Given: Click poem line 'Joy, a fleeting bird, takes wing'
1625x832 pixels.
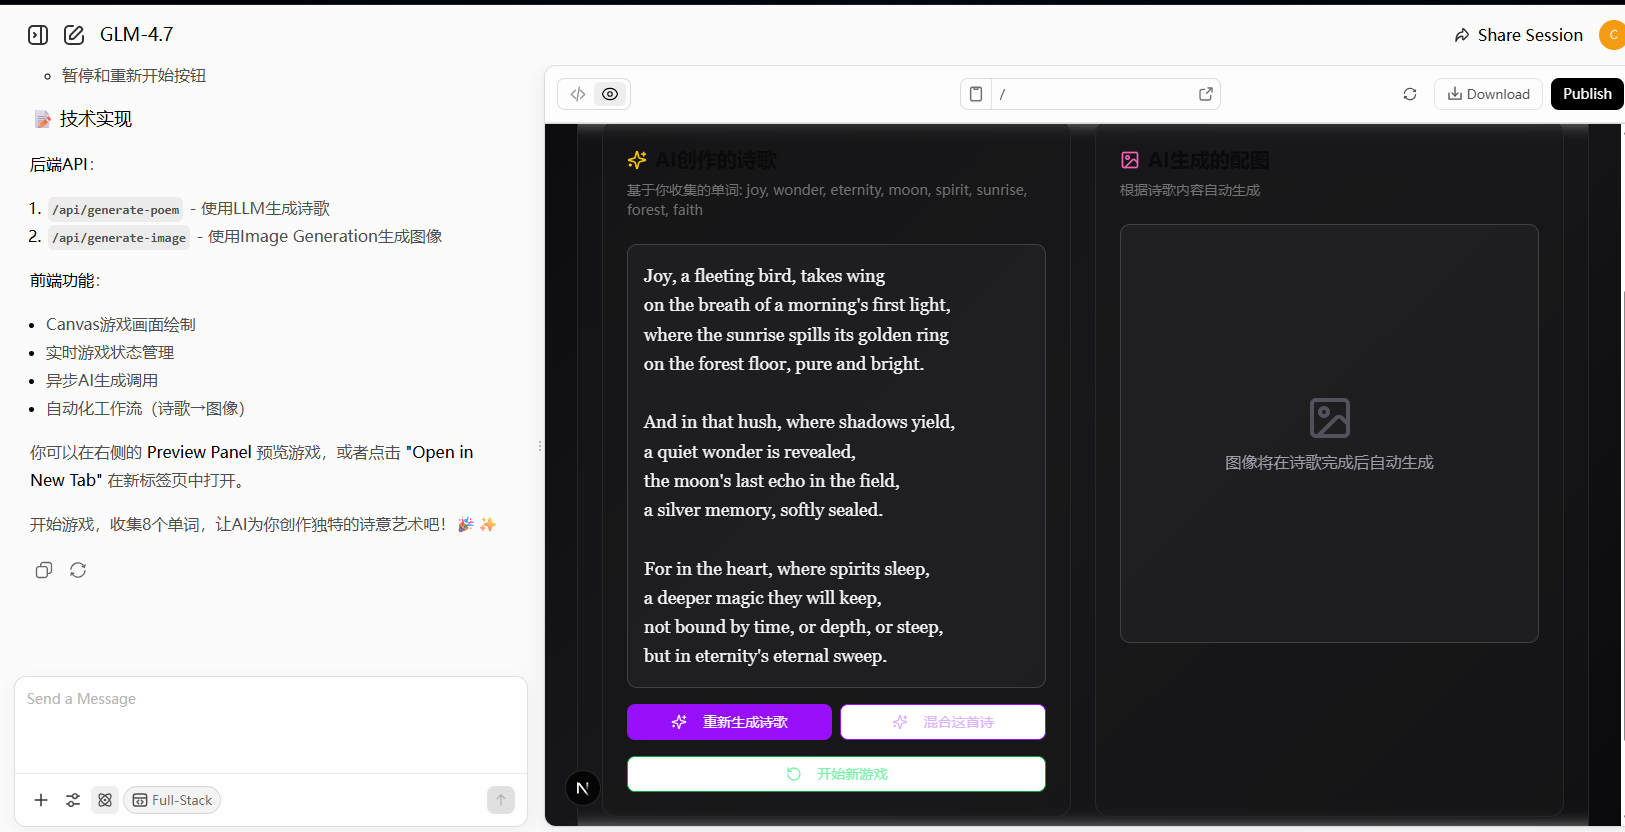Looking at the screenshot, I should [x=764, y=276].
